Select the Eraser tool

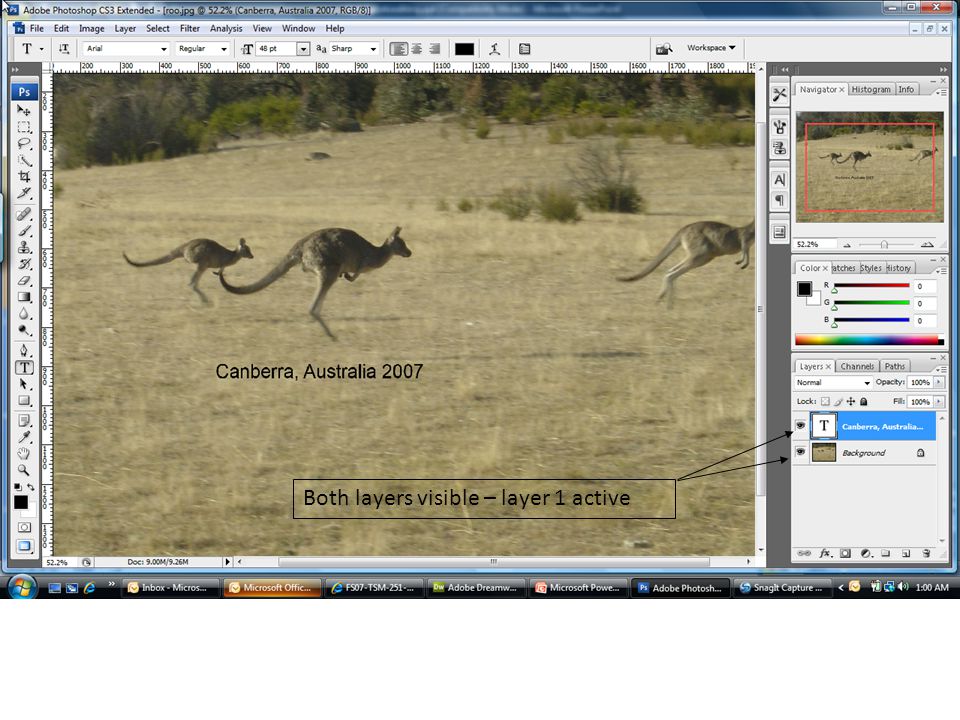(x=24, y=280)
